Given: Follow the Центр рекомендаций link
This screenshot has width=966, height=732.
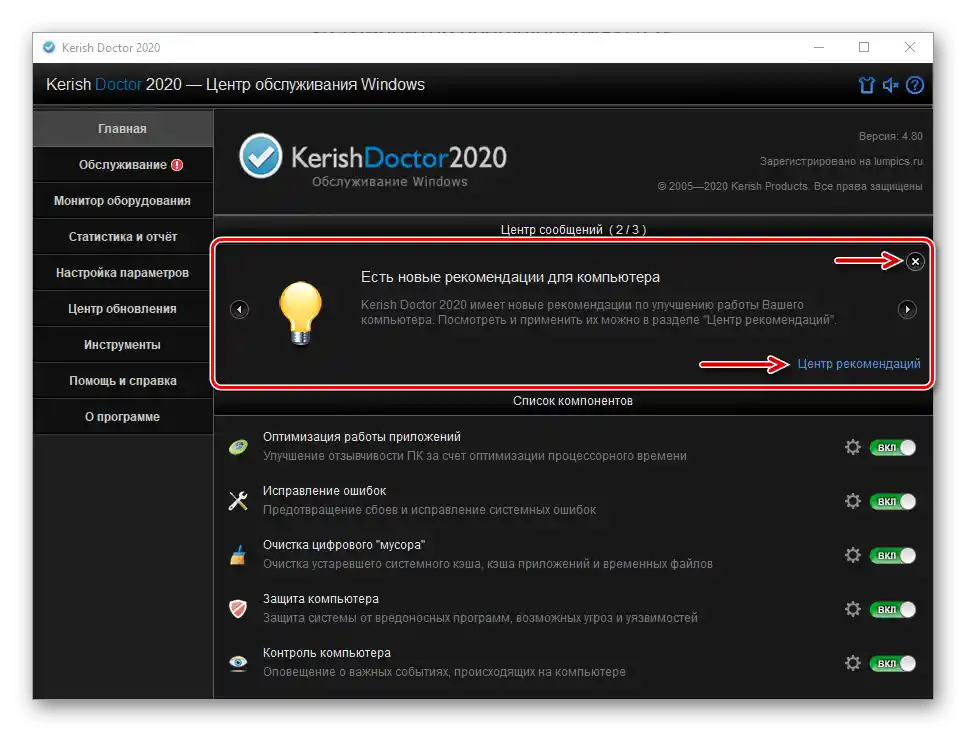Looking at the screenshot, I should click(x=859, y=364).
